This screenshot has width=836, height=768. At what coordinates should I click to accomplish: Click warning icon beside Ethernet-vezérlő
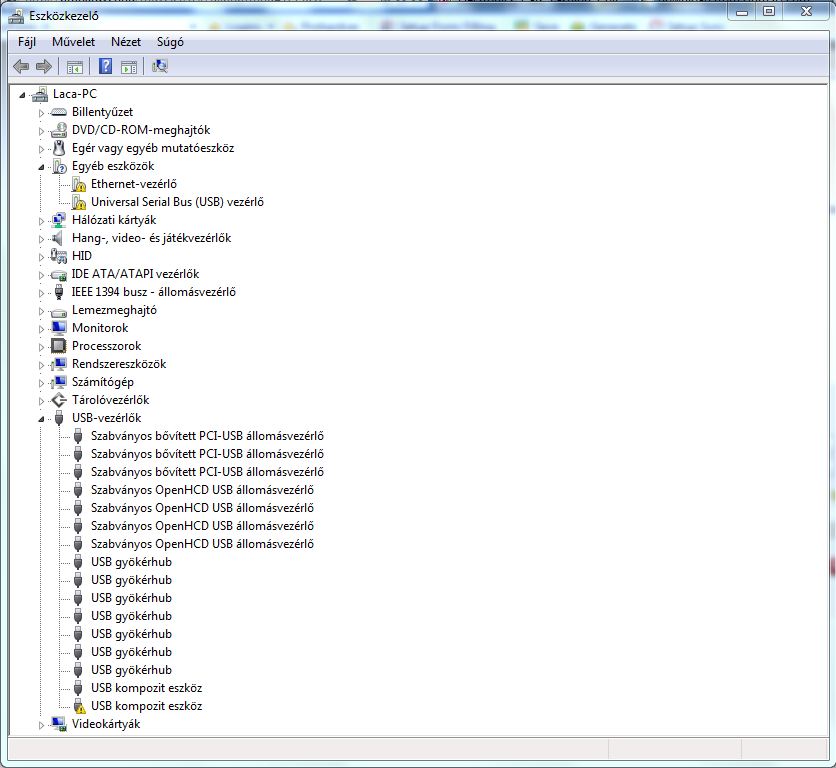click(x=78, y=185)
